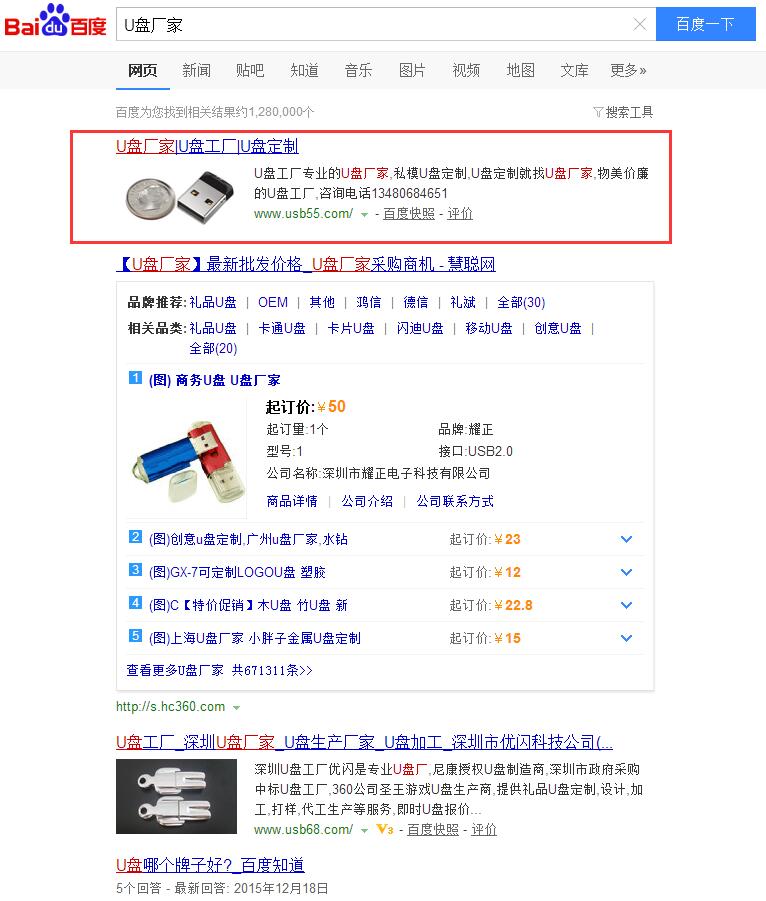Switch to the 新闻 tab
The width and height of the screenshot is (766, 901).
tap(196, 71)
